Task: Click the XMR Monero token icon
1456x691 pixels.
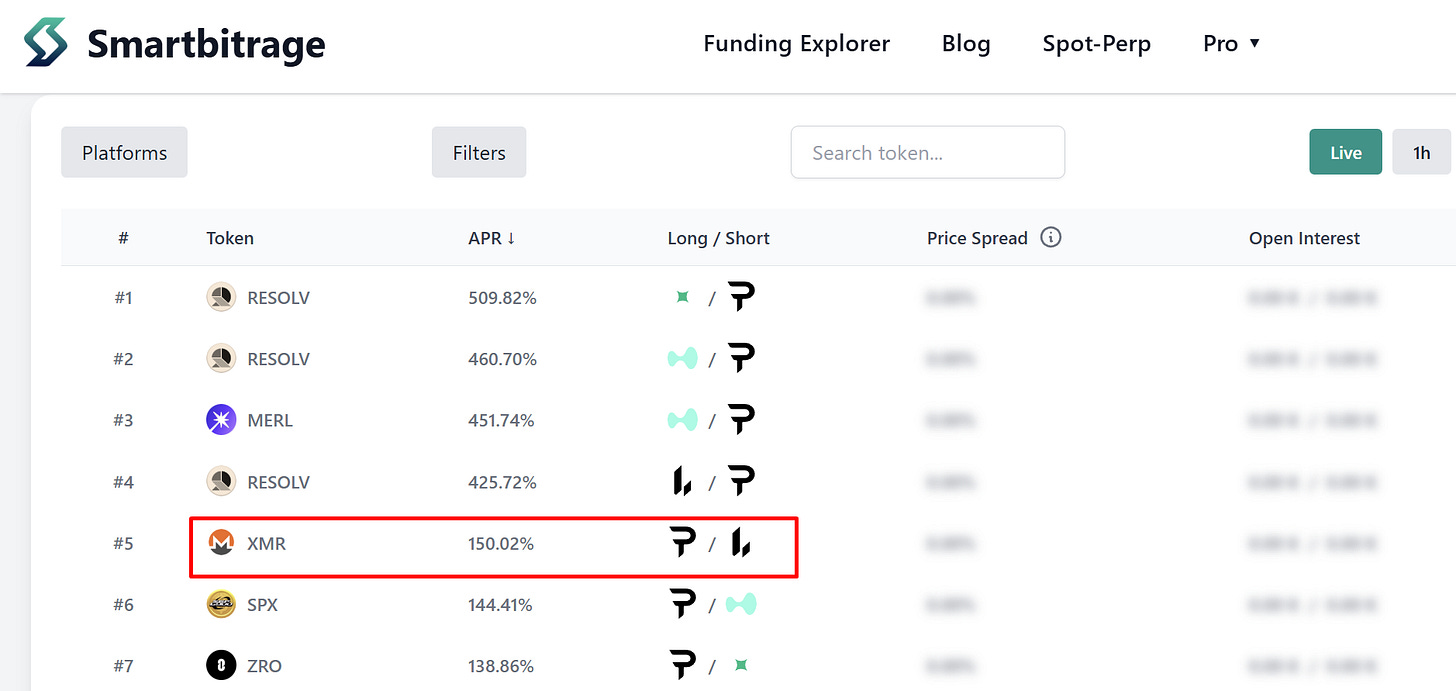Action: (221, 543)
